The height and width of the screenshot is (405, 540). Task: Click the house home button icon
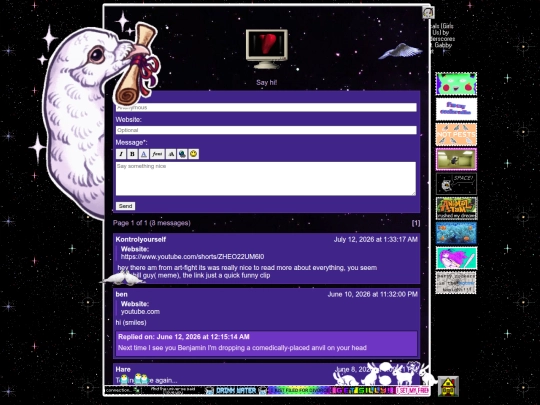[448, 386]
